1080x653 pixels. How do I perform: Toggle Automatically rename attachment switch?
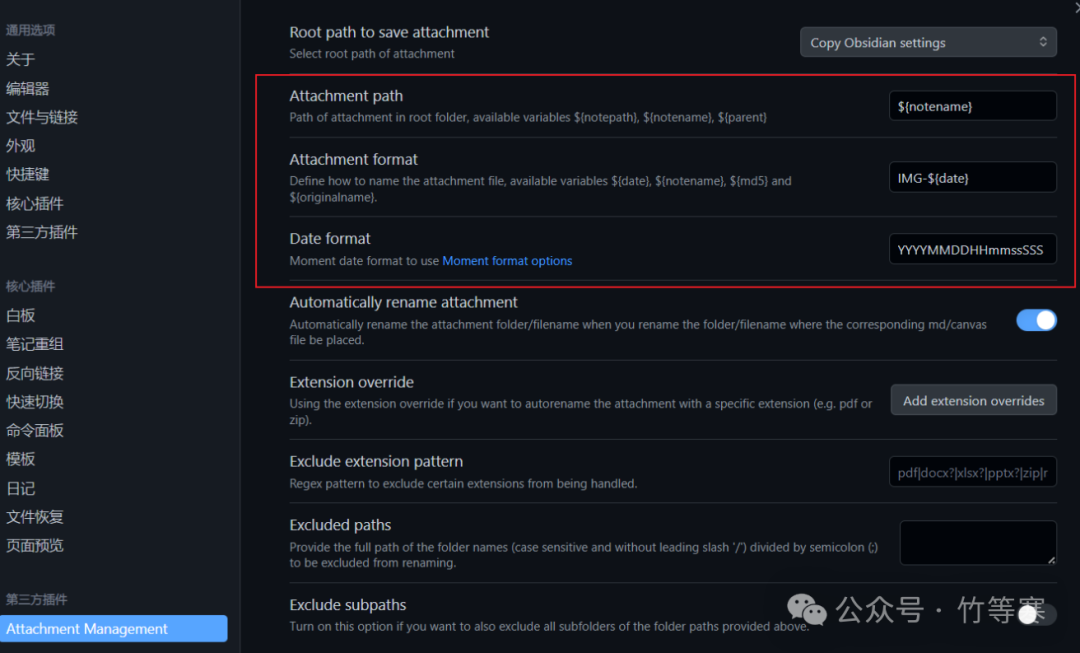tap(1036, 320)
